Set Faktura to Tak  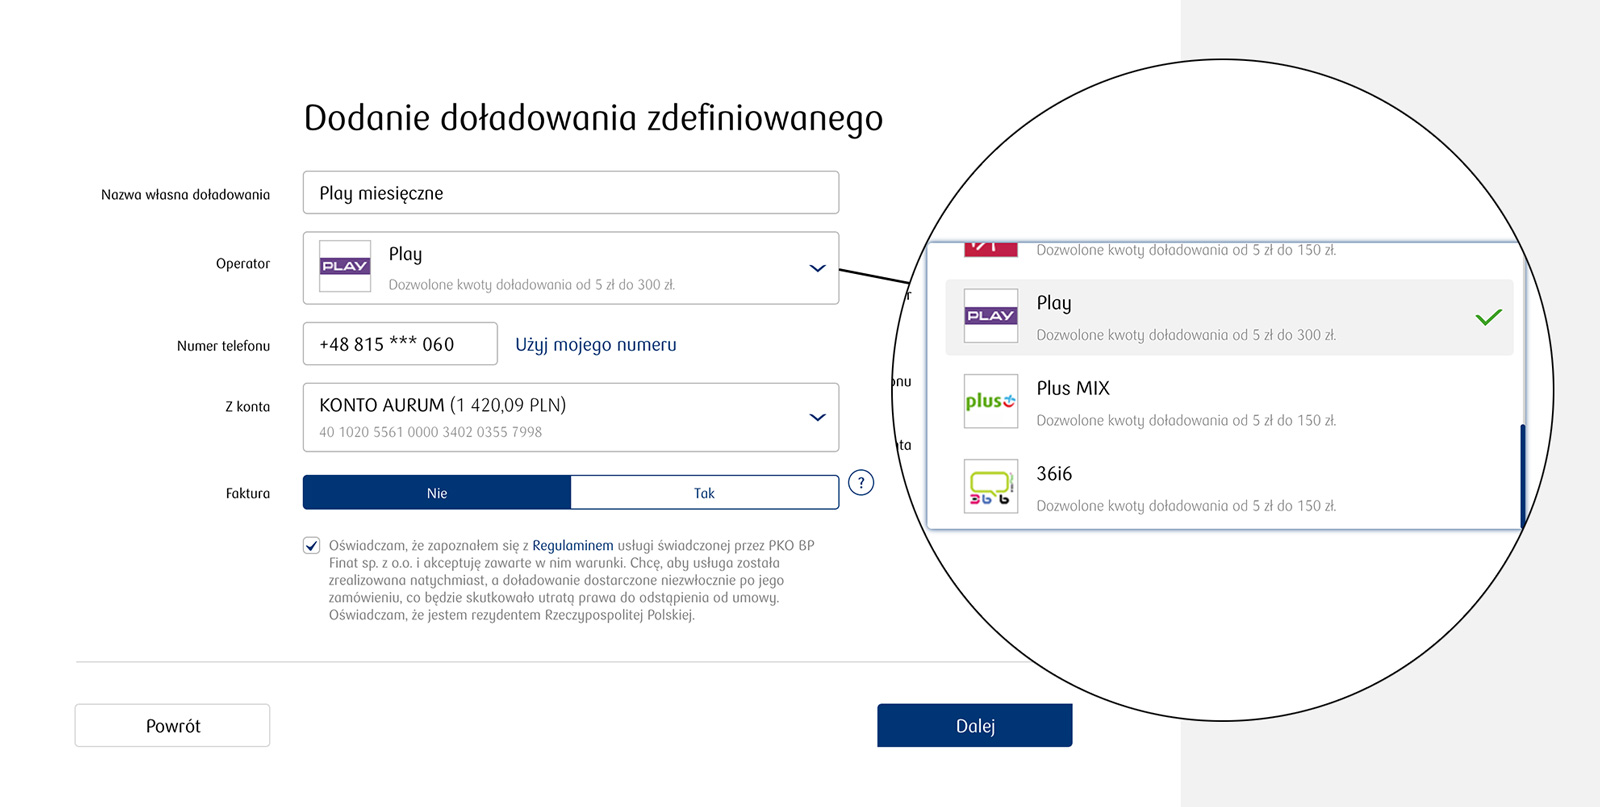tap(705, 493)
